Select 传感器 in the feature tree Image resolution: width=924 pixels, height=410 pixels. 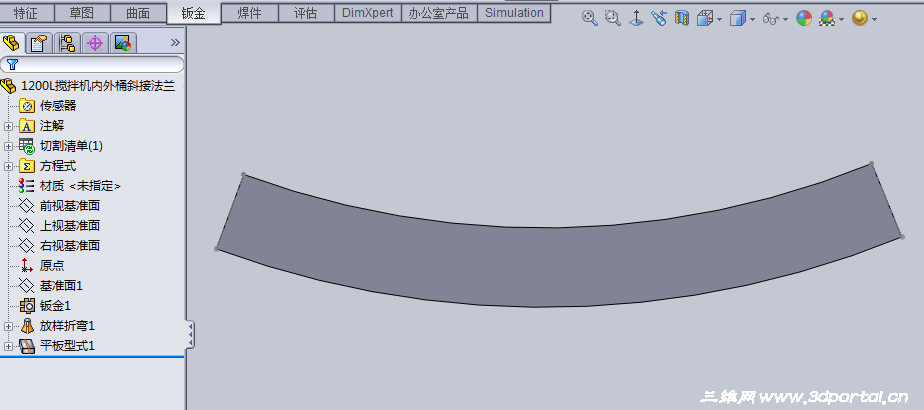coord(58,106)
